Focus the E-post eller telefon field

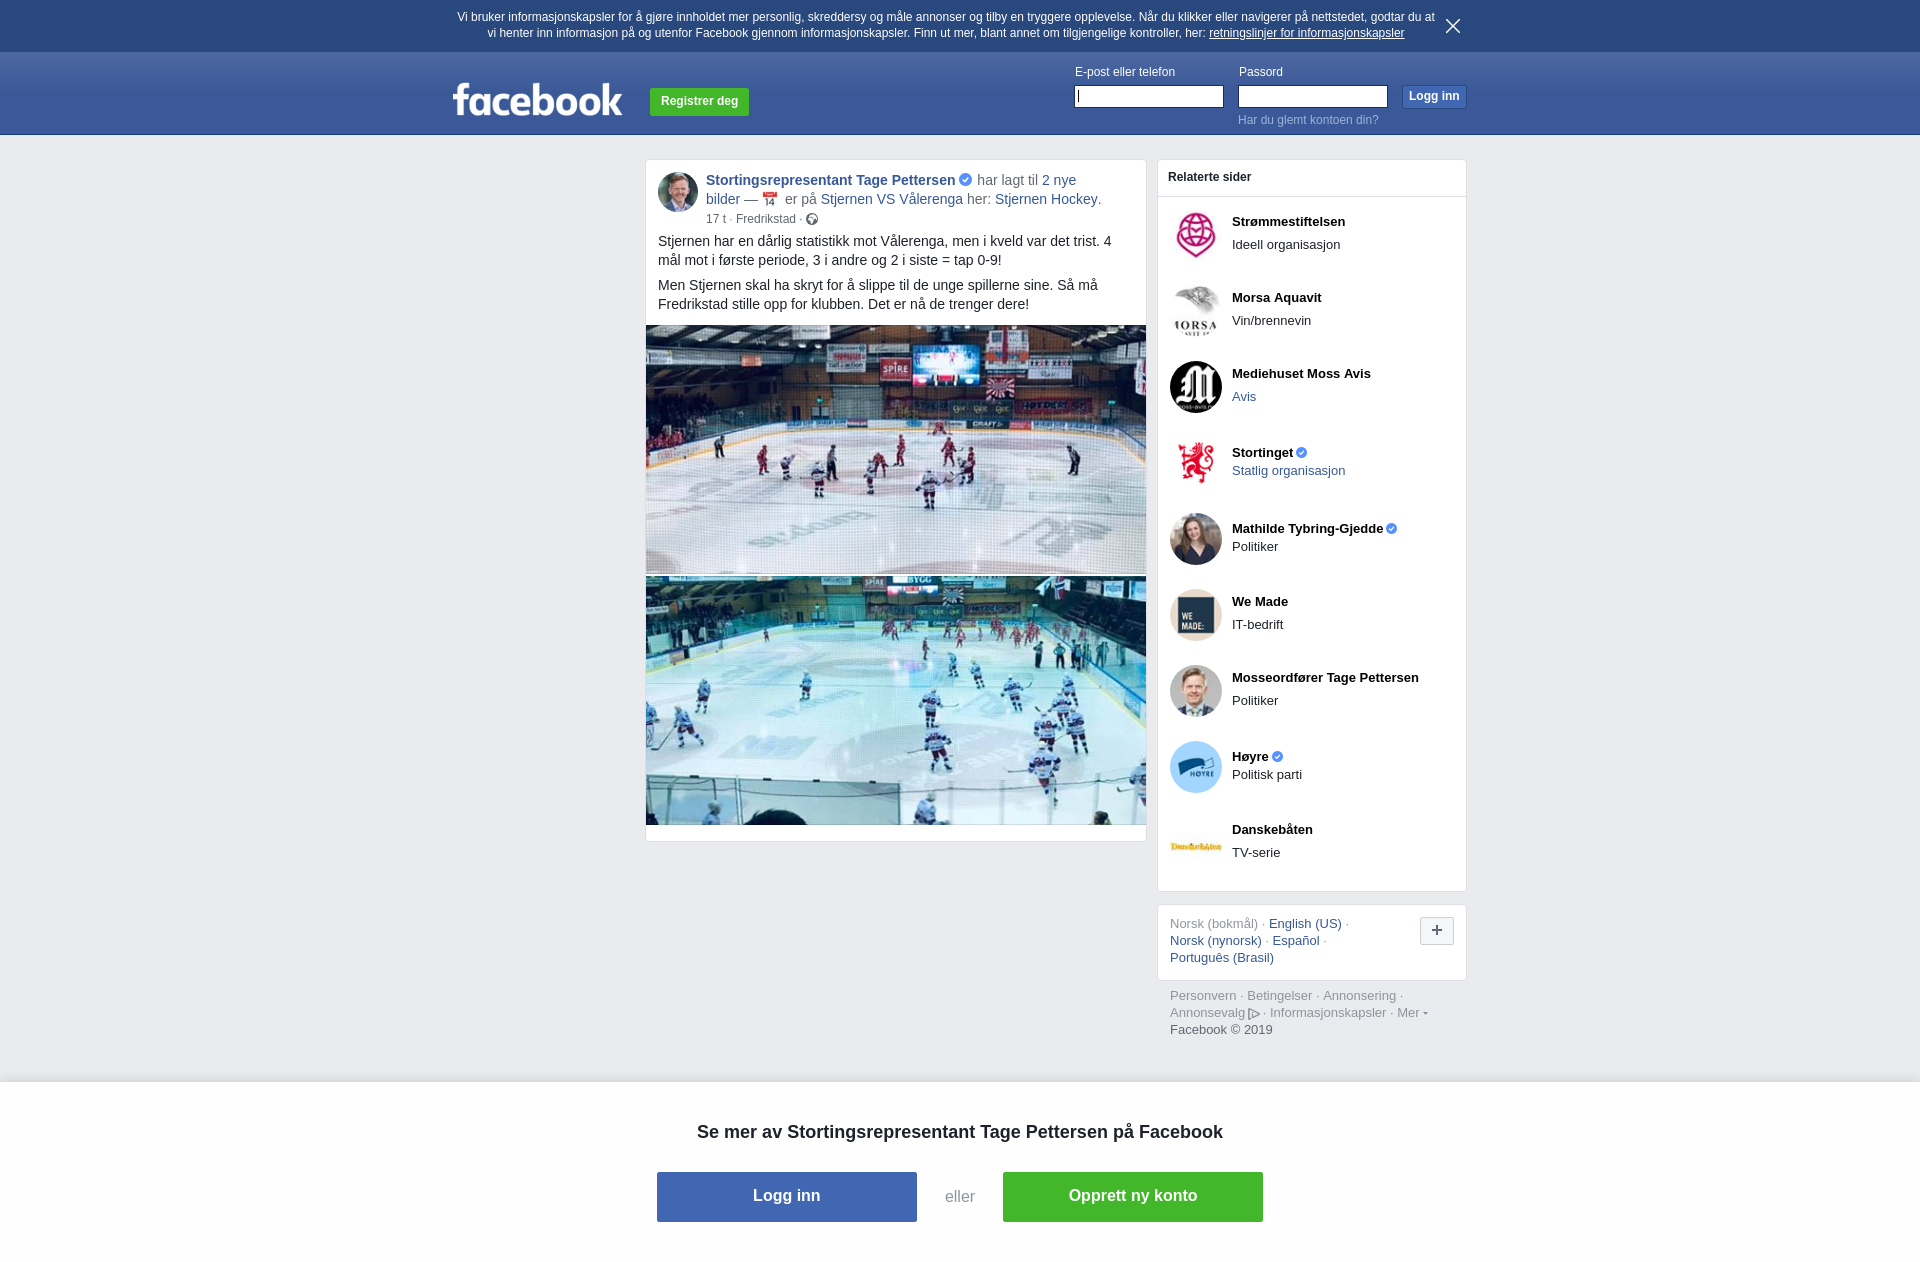click(x=1149, y=97)
